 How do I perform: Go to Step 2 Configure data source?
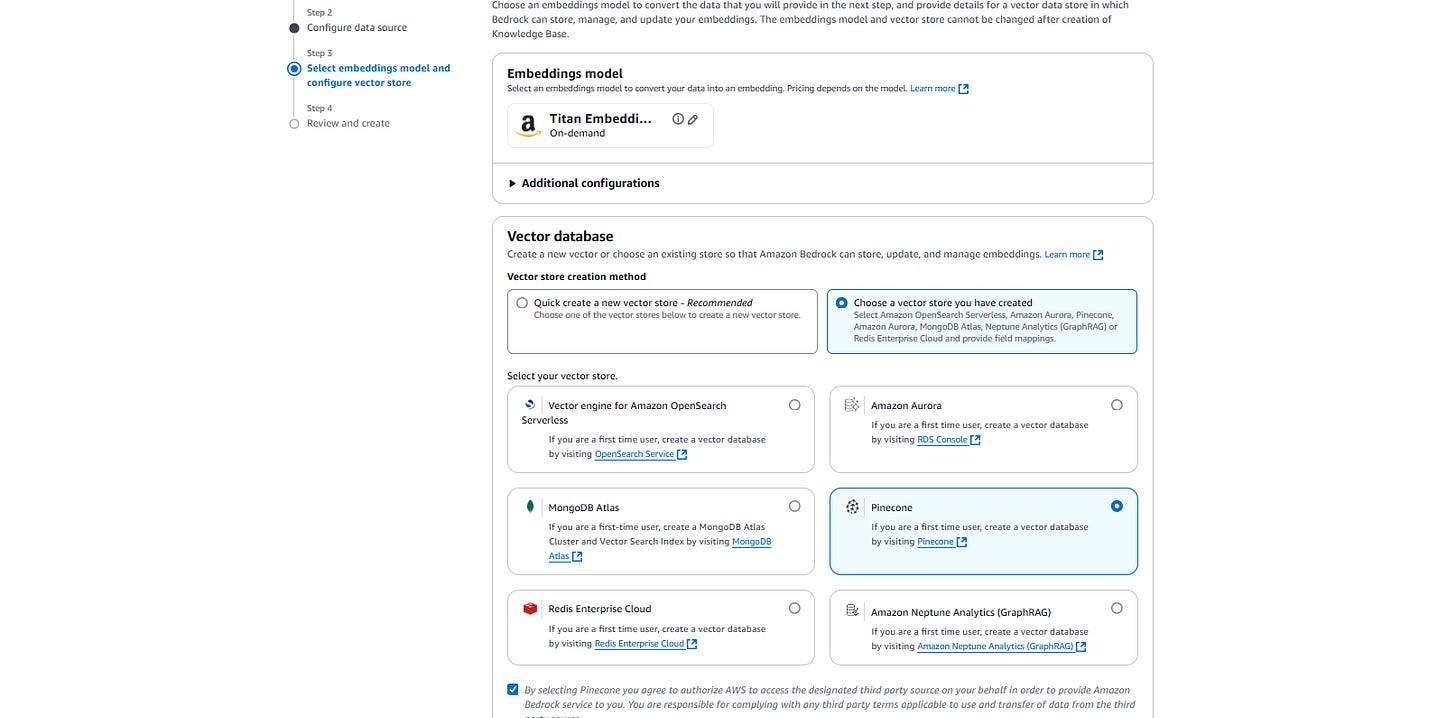tap(357, 28)
